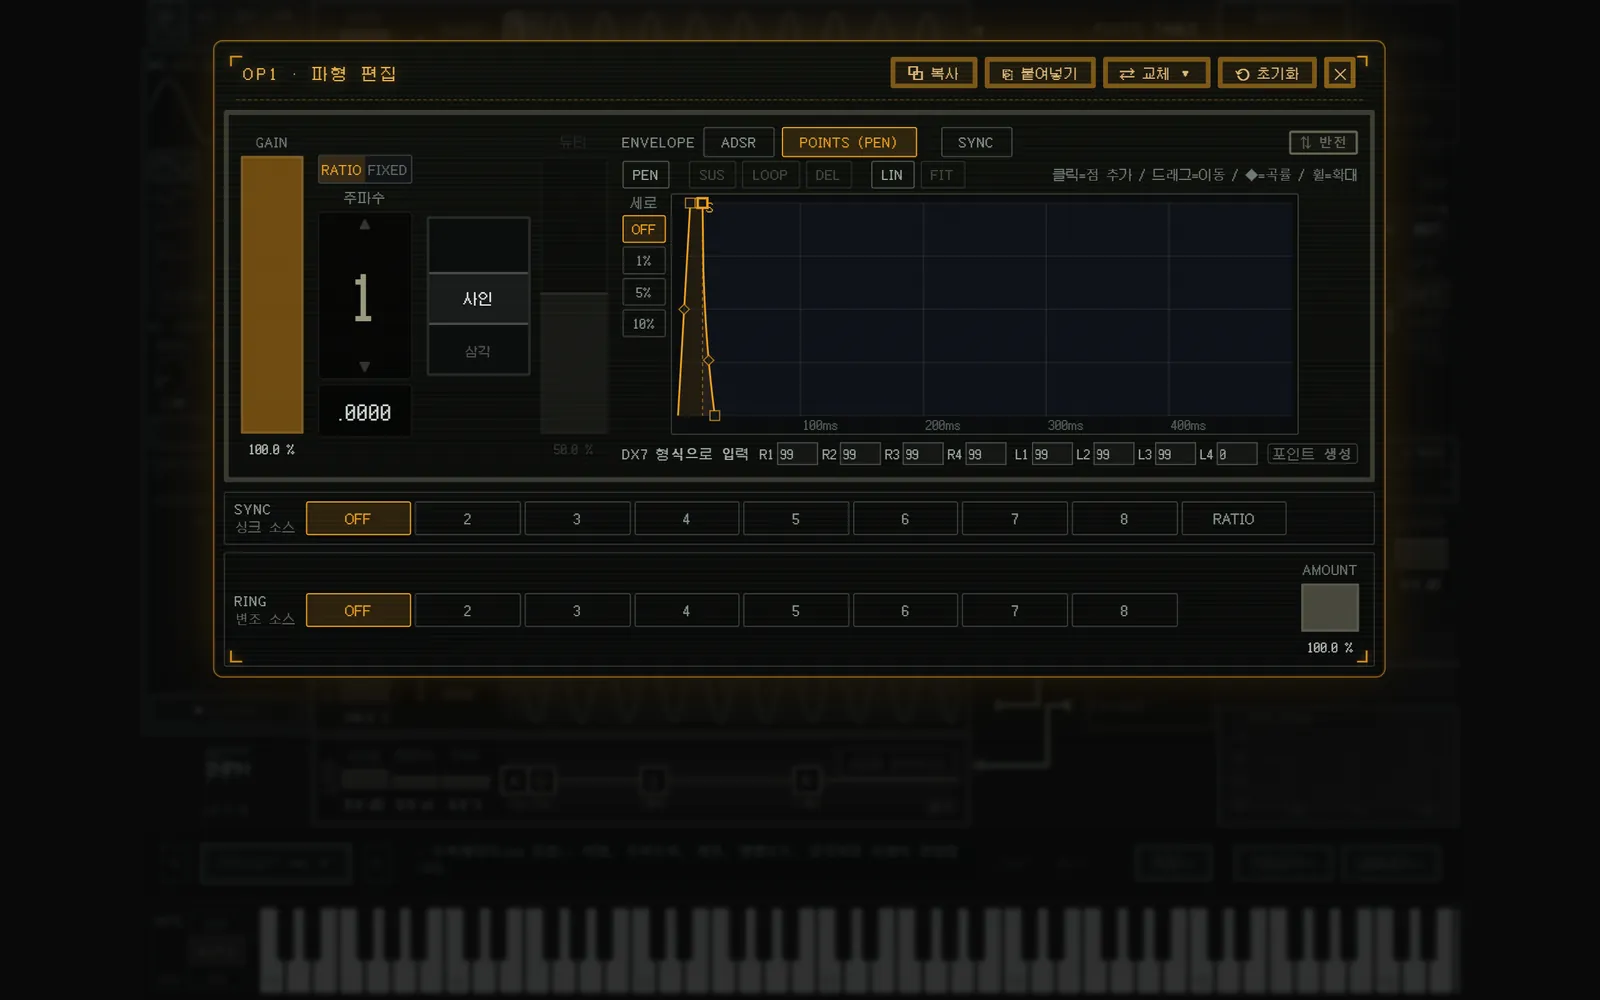Screen dimensions: 1600x1000
Task: Set SYNC source to operator 3
Action: coord(577,519)
